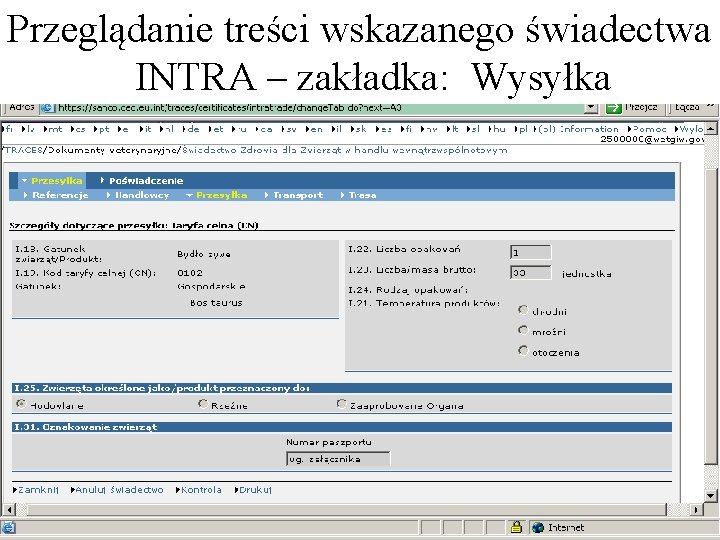Switch to the Trasa sub-tab

pyautogui.click(x=362, y=195)
